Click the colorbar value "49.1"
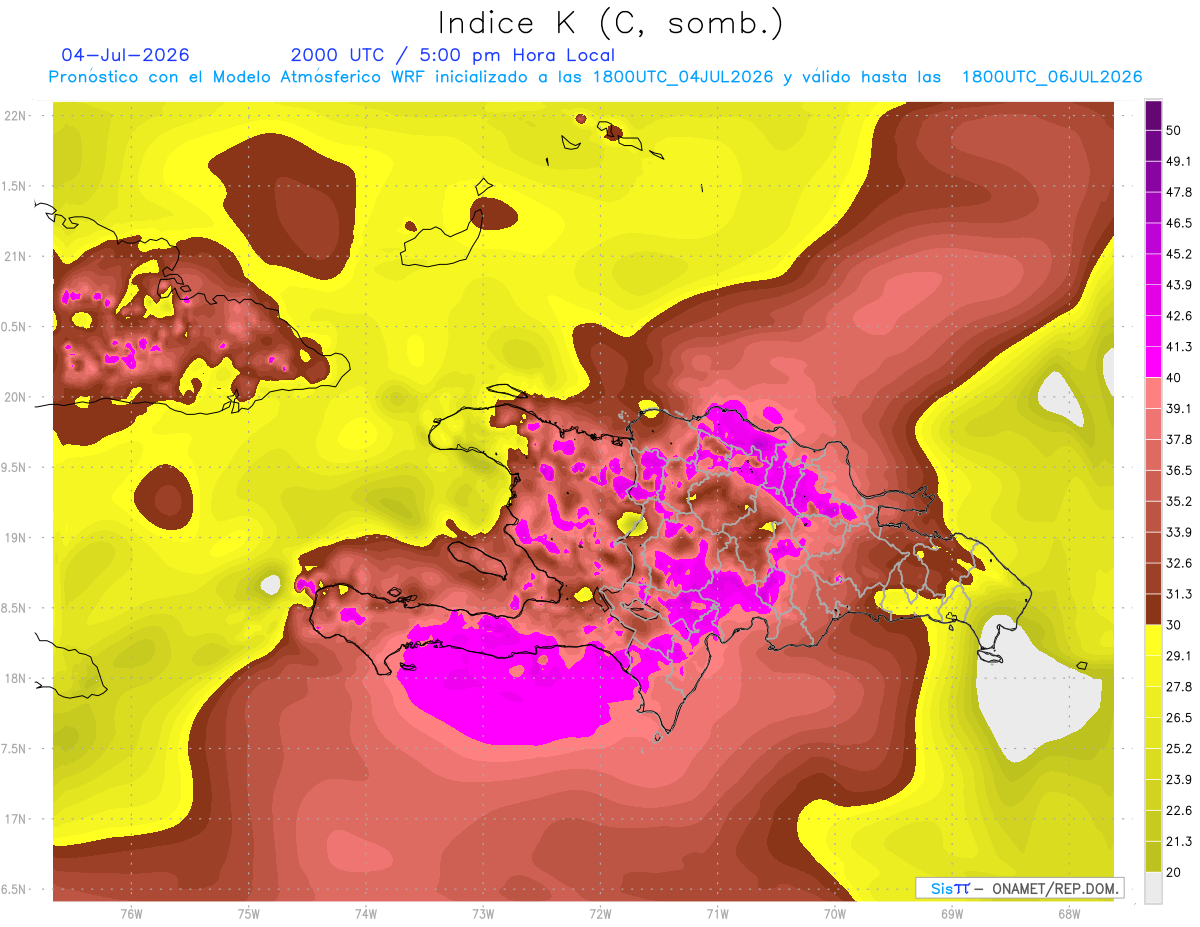 1180,161
